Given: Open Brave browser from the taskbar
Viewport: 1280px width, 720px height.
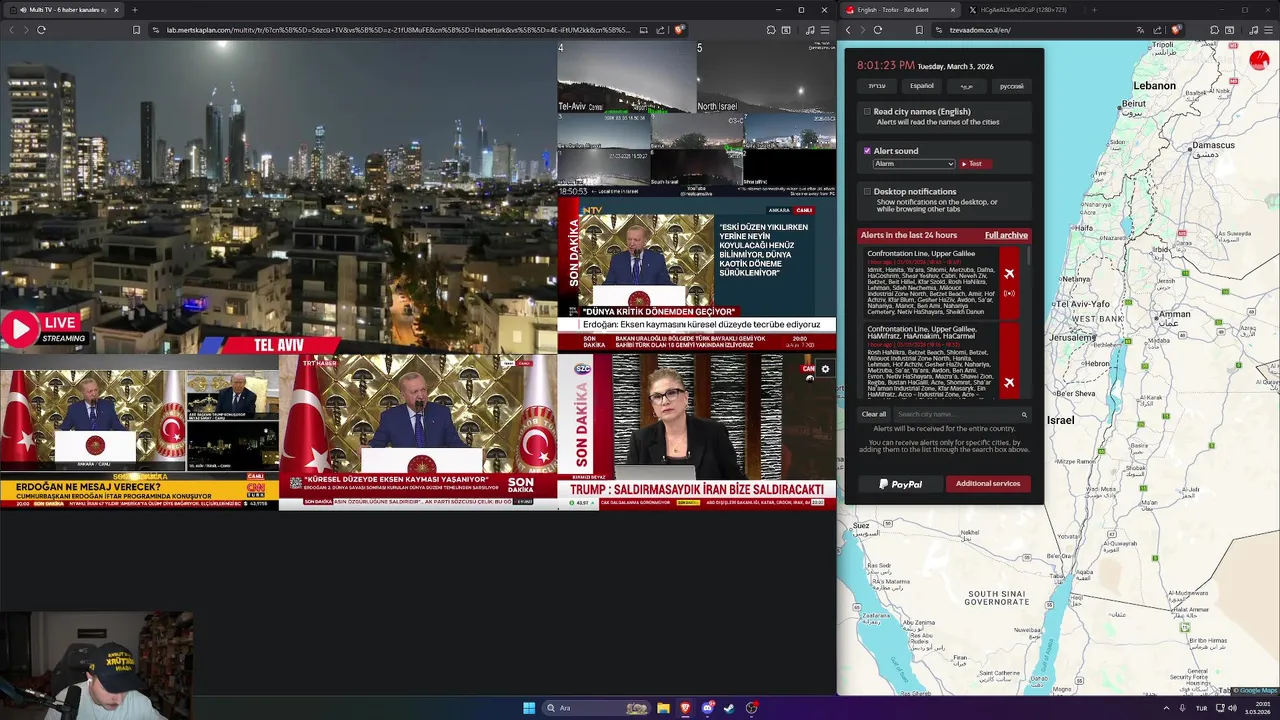Looking at the screenshot, I should pos(685,708).
